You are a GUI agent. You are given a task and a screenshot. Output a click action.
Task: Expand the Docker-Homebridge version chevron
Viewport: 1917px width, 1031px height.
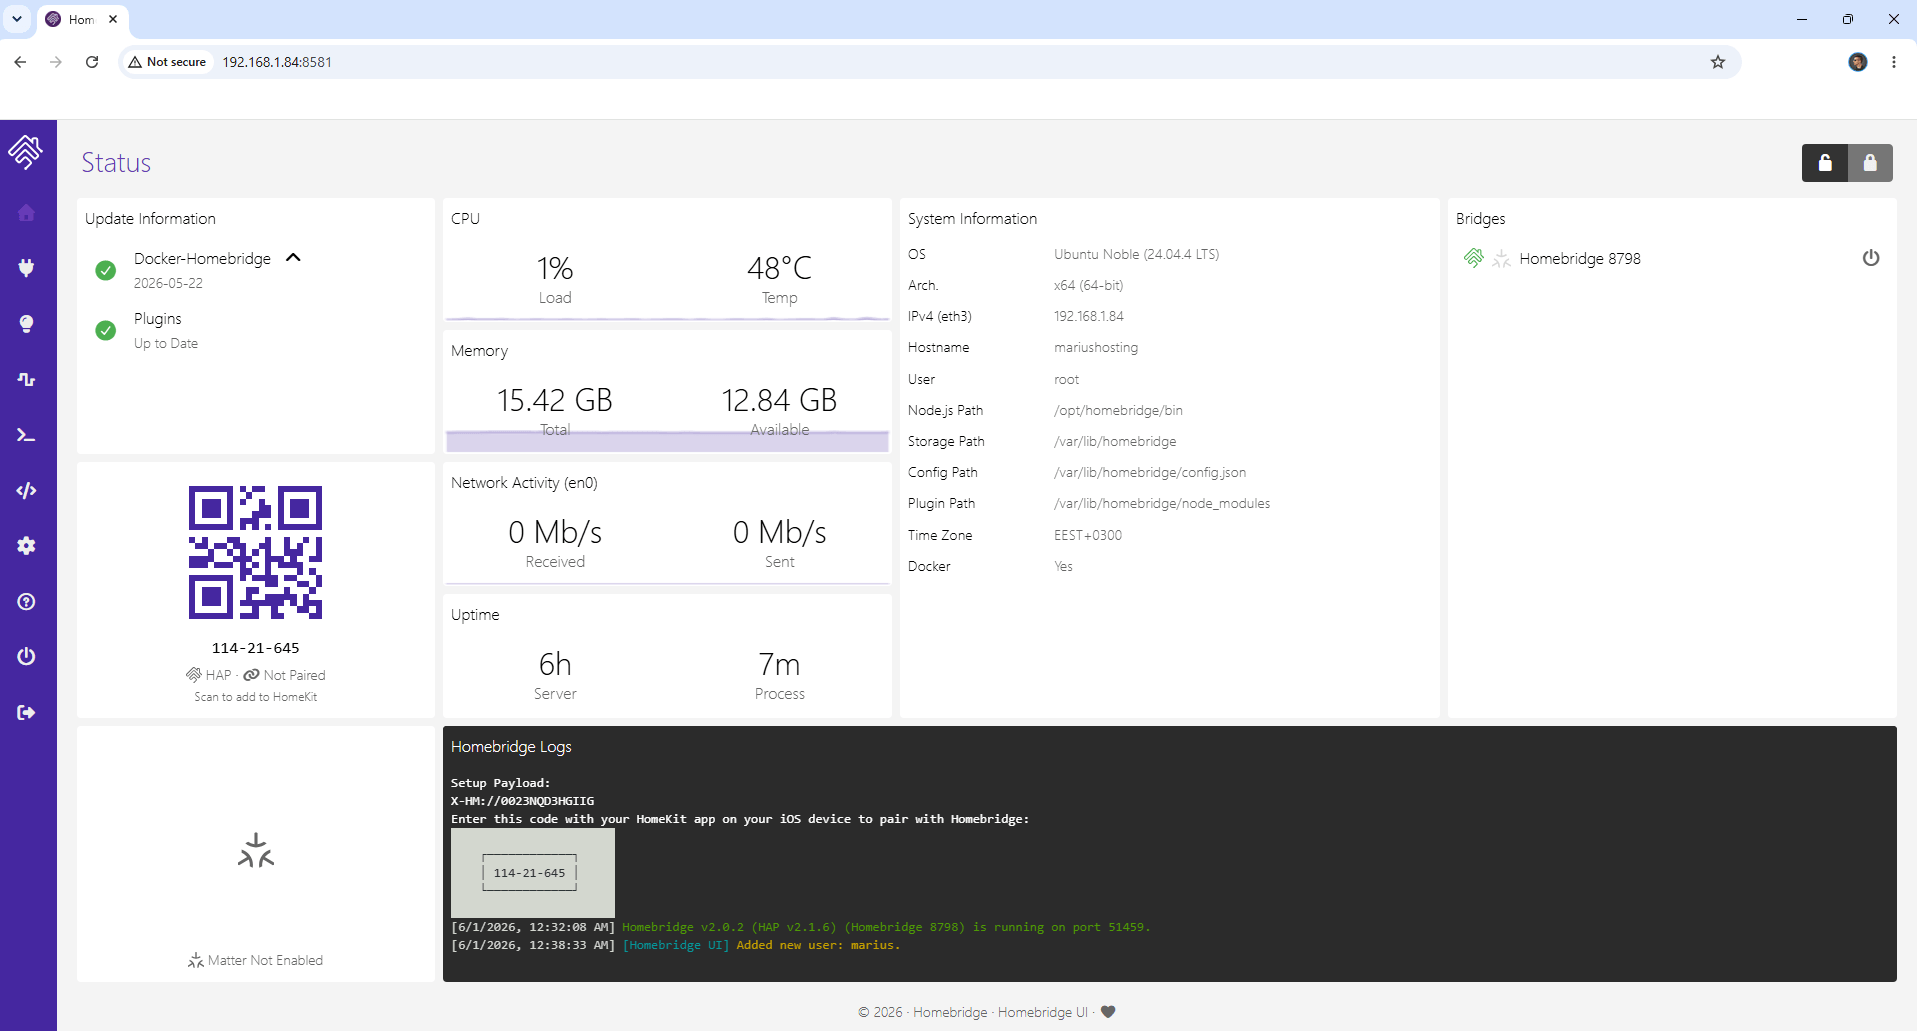pos(293,258)
